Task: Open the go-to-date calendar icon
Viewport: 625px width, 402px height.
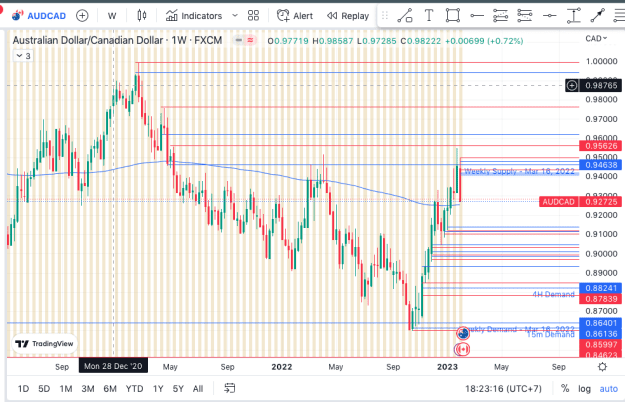Action: [x=230, y=388]
